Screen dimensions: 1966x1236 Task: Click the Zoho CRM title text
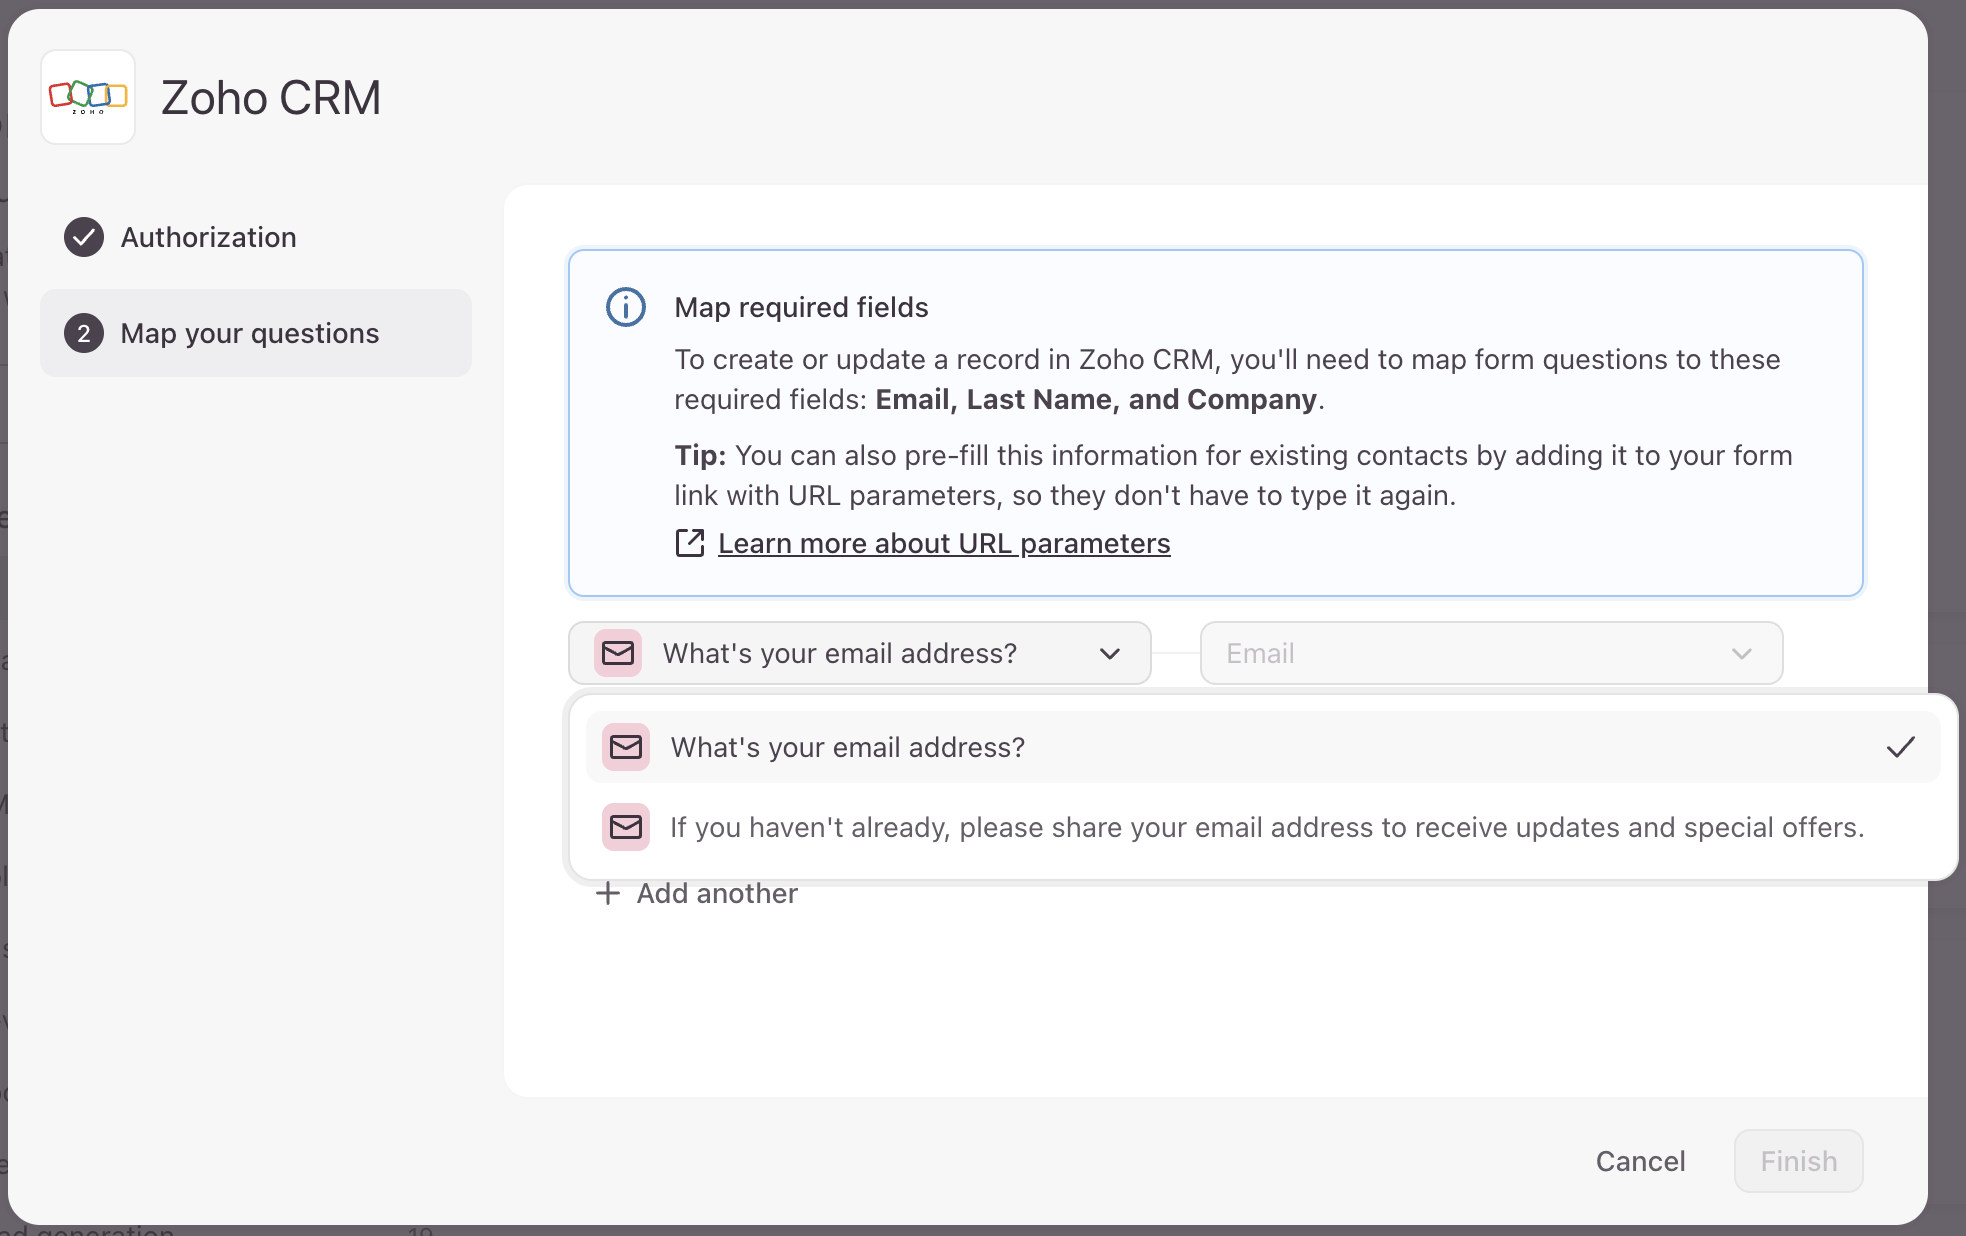[271, 98]
